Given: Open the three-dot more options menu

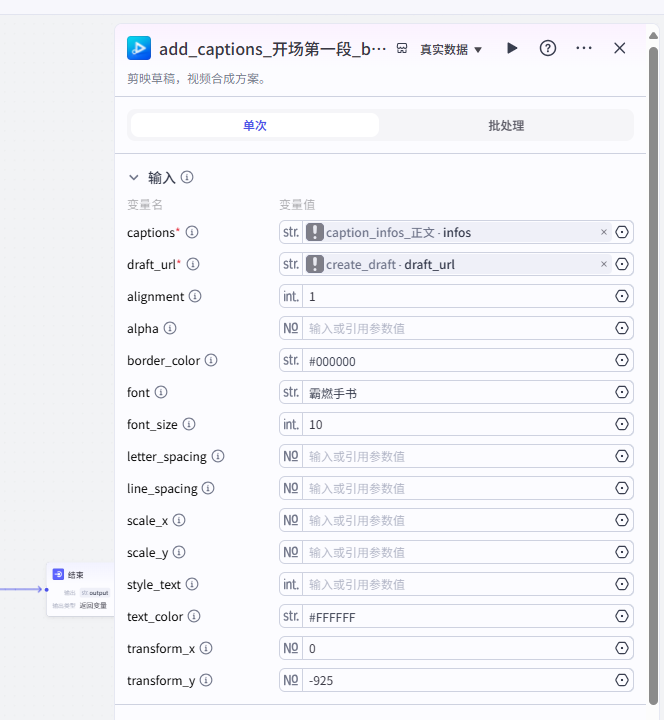Looking at the screenshot, I should [584, 48].
